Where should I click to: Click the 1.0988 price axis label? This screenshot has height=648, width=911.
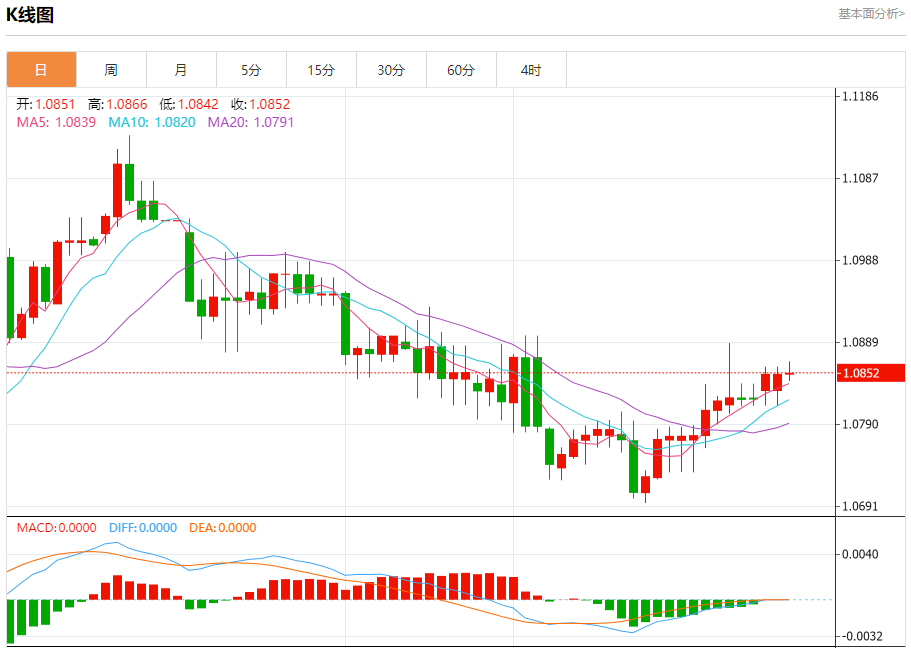pyautogui.click(x=860, y=260)
